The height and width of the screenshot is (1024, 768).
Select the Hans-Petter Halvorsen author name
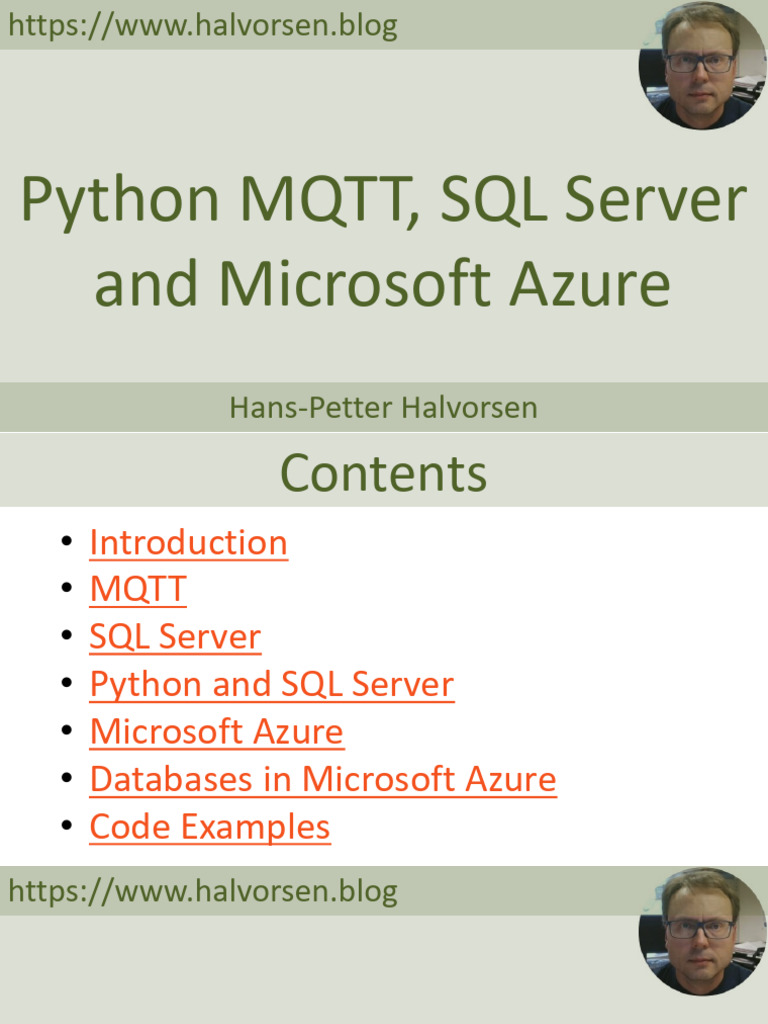384,407
